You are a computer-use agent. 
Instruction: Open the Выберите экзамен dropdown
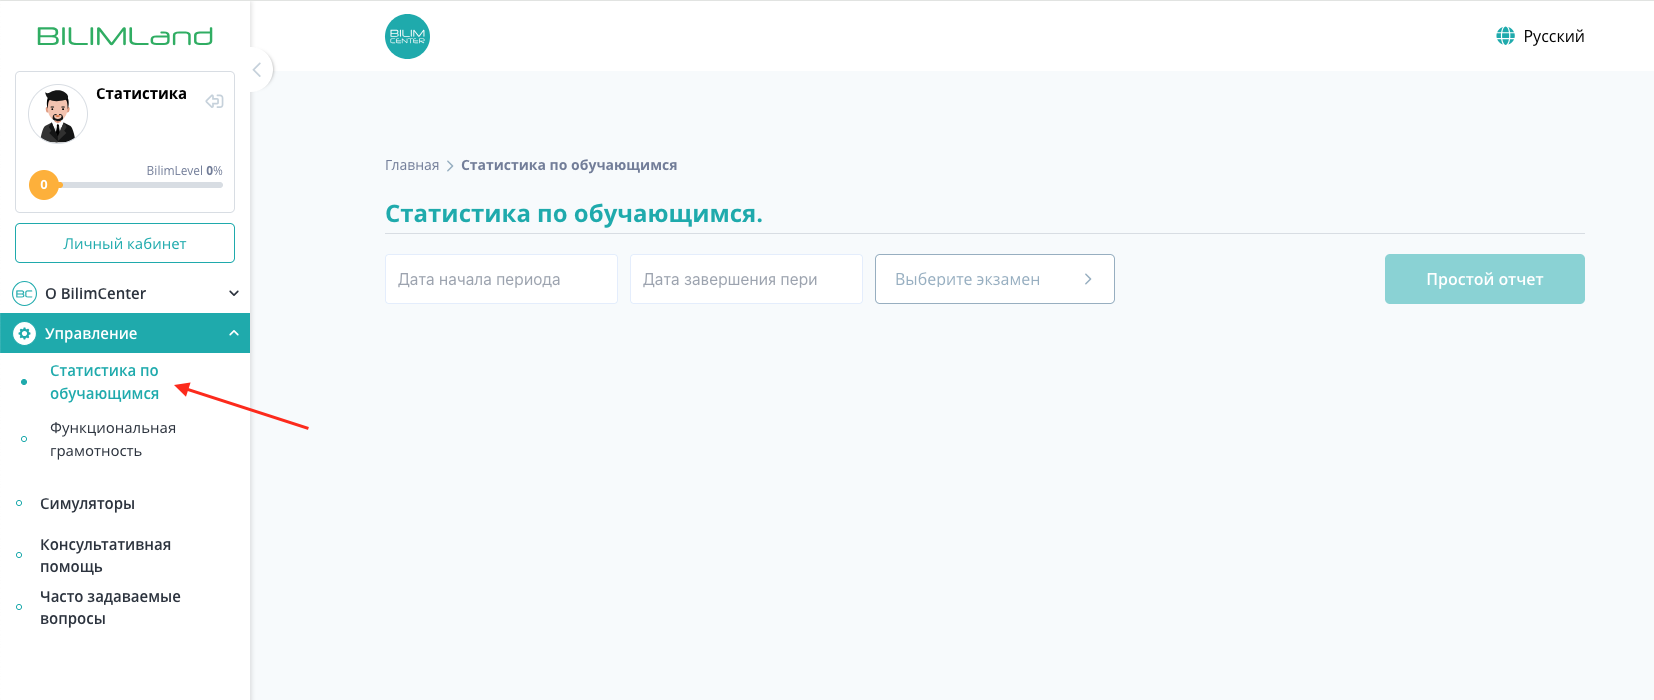pos(994,279)
